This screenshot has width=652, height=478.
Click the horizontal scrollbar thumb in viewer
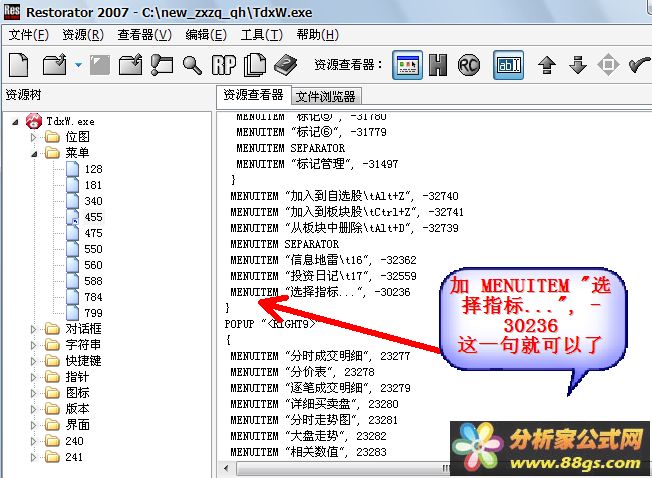click(342, 468)
